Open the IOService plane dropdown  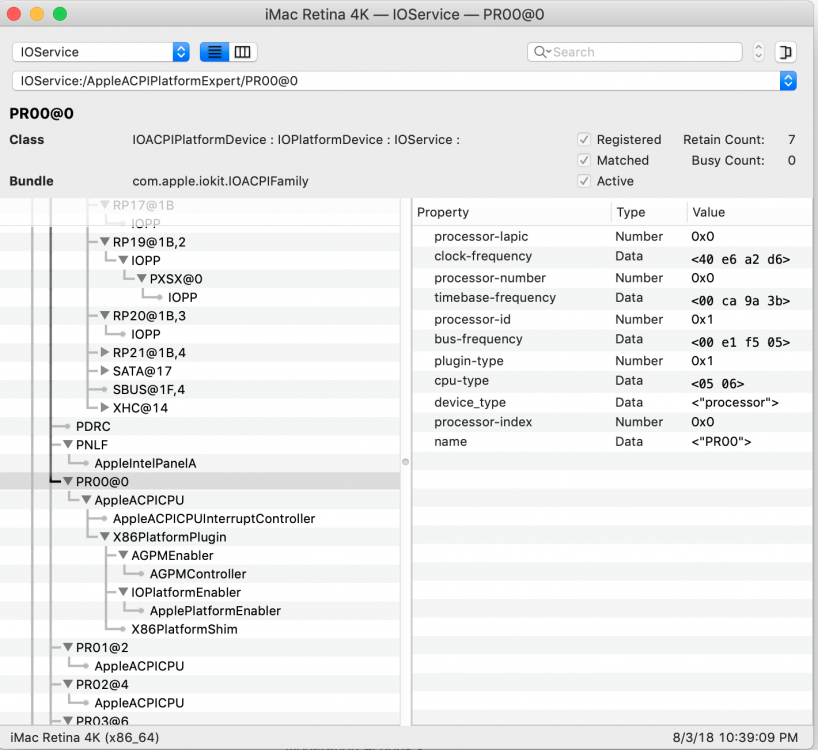(x=101, y=52)
